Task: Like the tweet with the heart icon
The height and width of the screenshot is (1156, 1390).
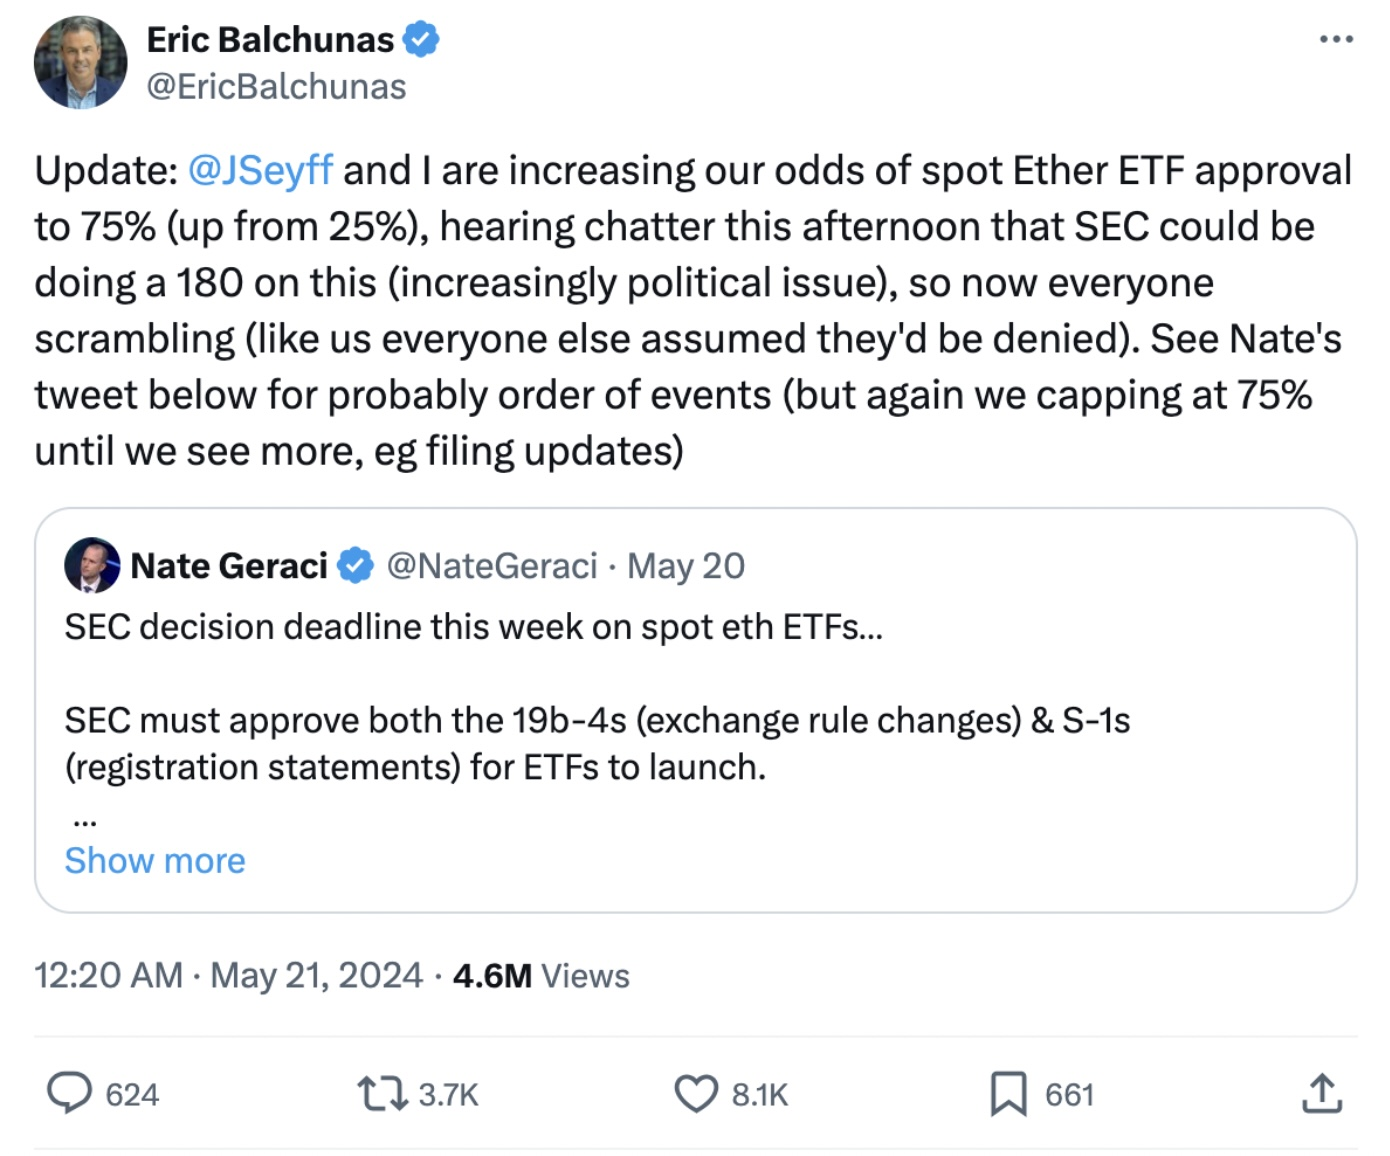Action: click(696, 1093)
